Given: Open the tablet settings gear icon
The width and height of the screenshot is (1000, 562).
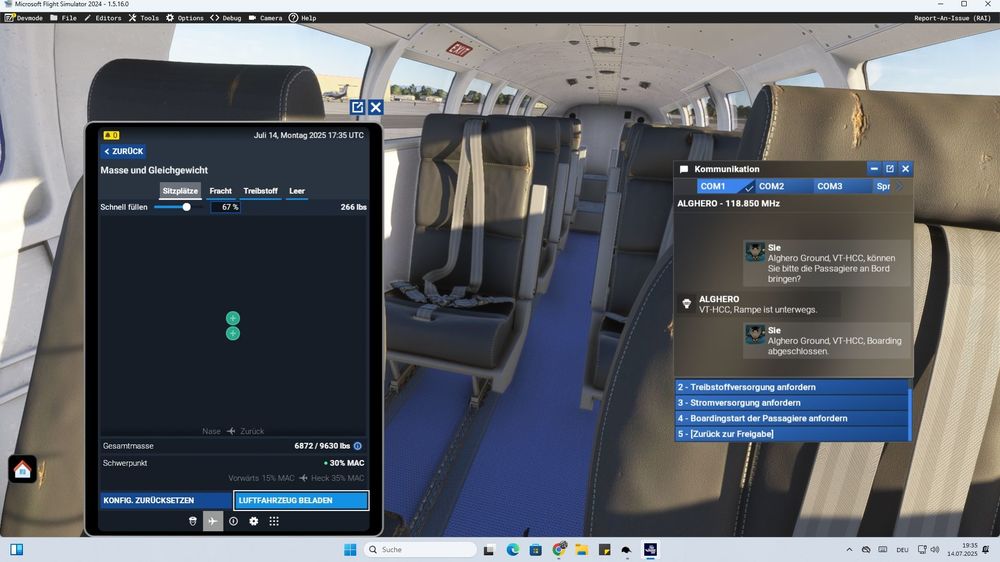Looking at the screenshot, I should point(254,521).
